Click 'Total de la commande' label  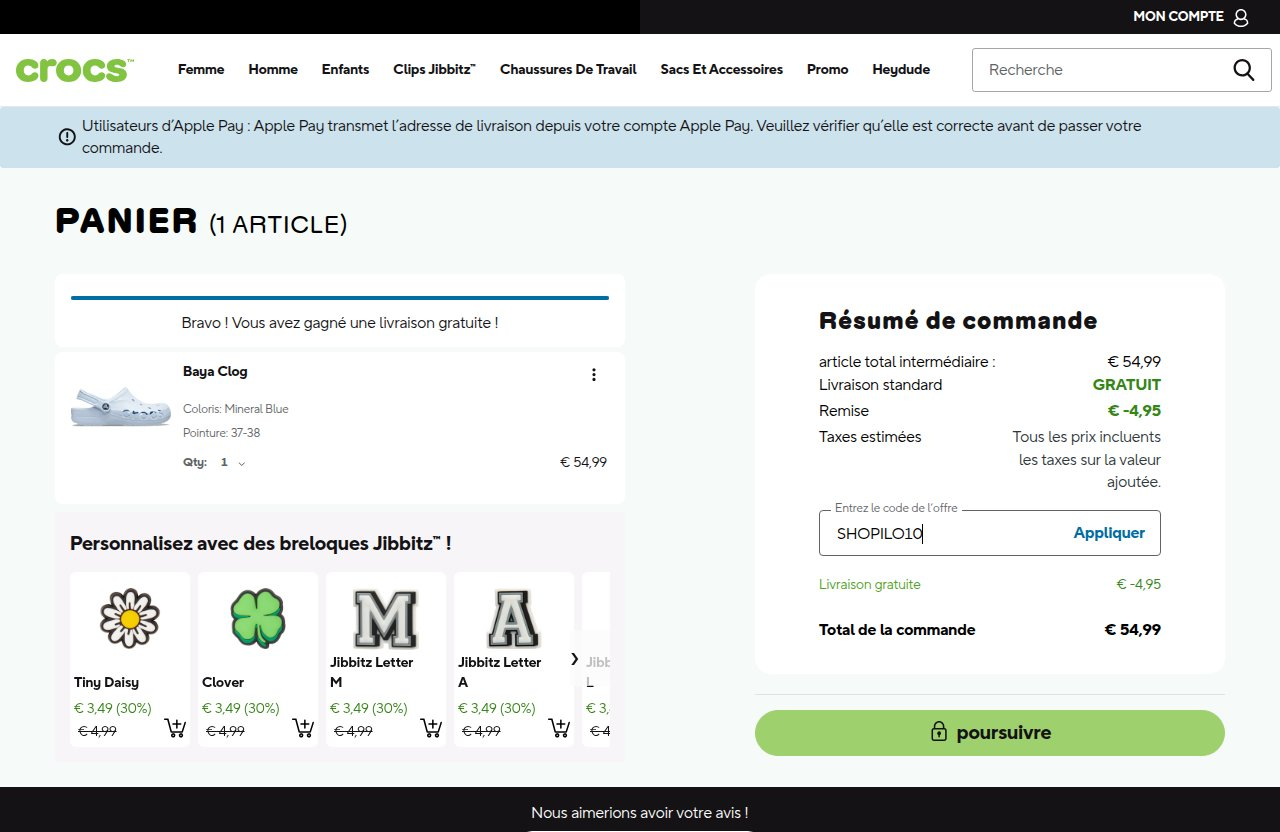(897, 630)
